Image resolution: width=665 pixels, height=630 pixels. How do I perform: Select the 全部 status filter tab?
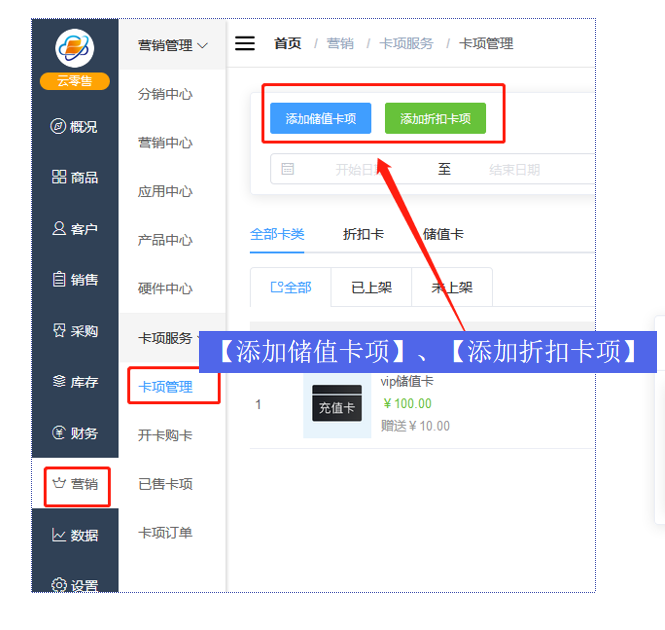click(291, 287)
